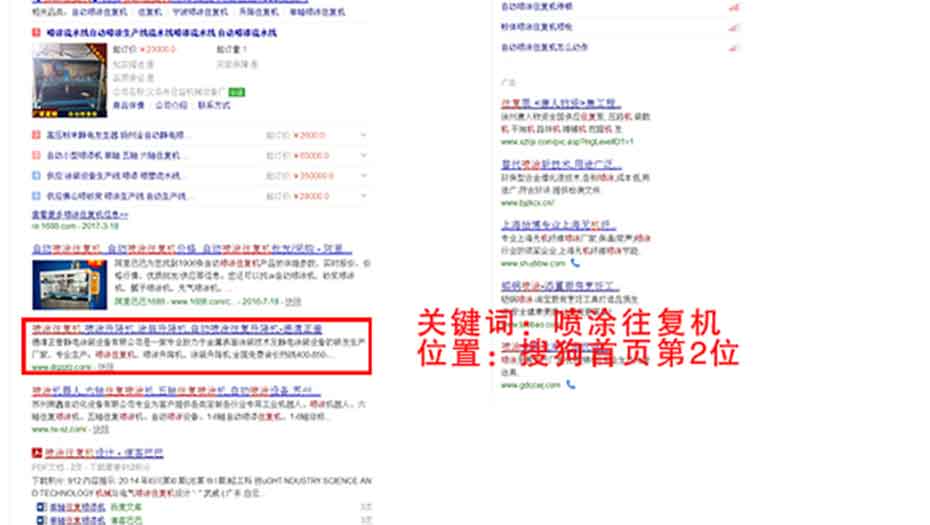Click the red trend bars icon beside top related search
The image size is (930, 525).
[x=734, y=7]
